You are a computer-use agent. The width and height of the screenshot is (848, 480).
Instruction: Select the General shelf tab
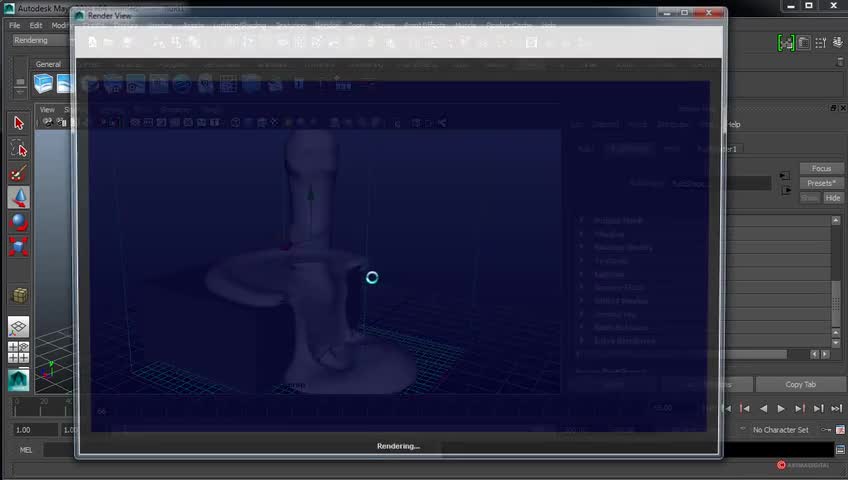[48, 64]
